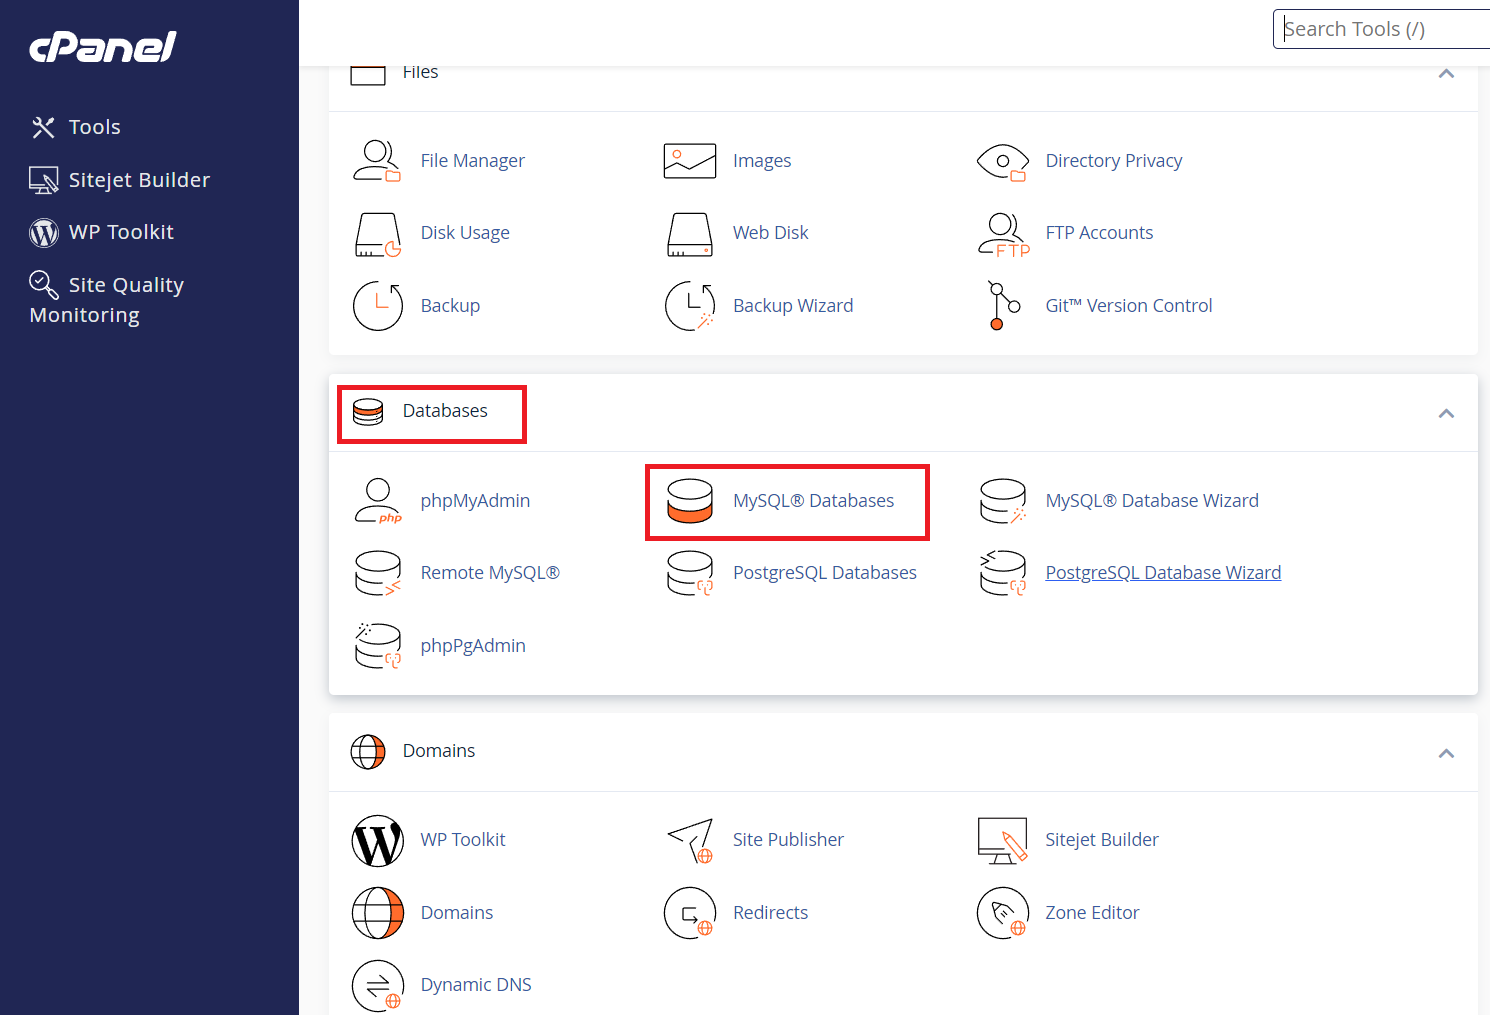Click the File Manager icon
Viewport: 1490px width, 1015px height.
click(377, 160)
